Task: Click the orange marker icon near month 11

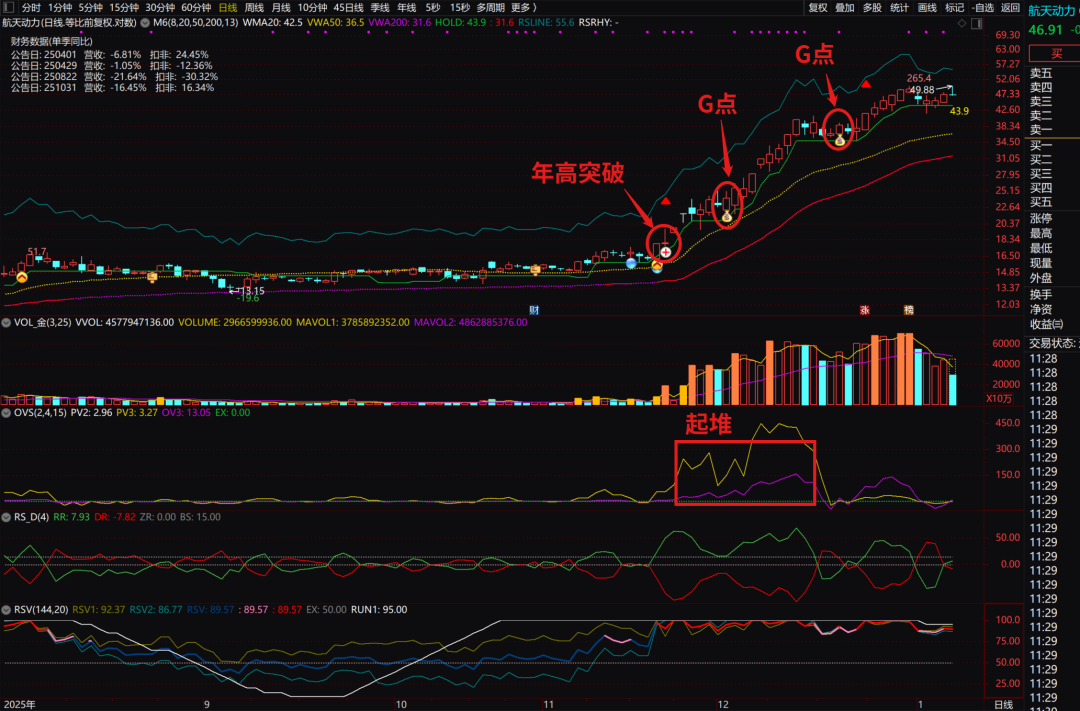Action: point(535,270)
